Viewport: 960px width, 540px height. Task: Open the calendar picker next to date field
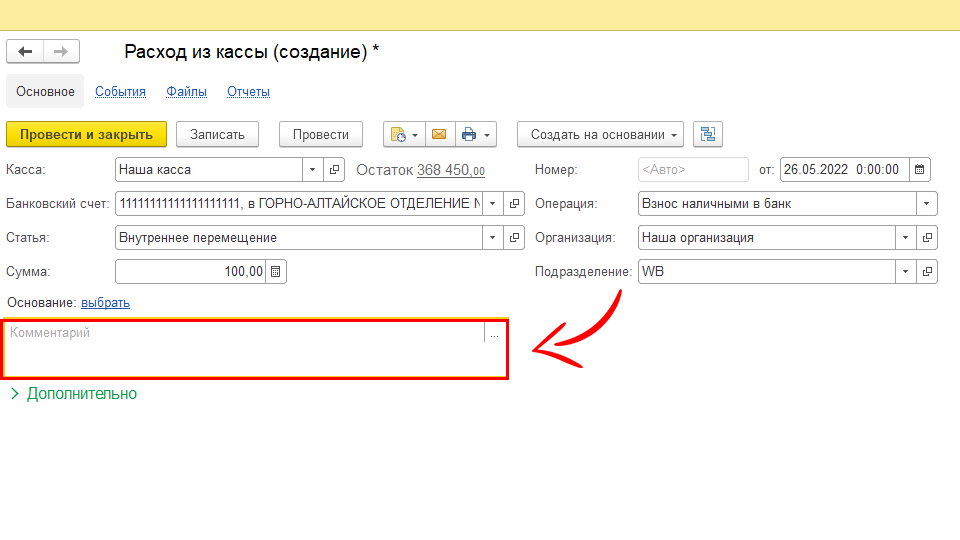920,170
